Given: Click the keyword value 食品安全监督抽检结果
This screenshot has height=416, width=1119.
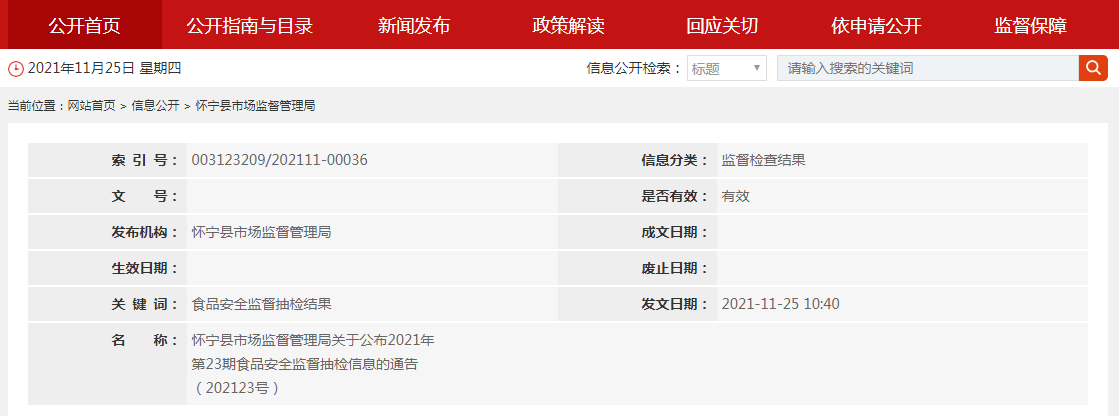Looking at the screenshot, I should pos(261,304).
